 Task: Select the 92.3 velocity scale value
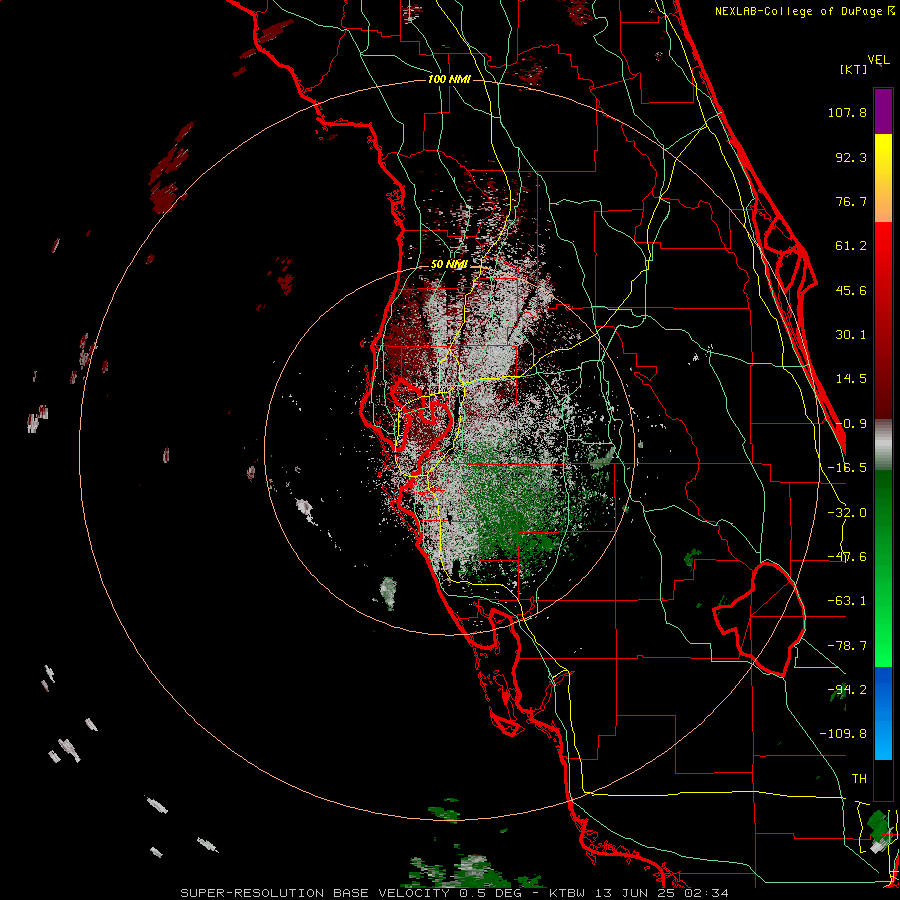pos(851,157)
